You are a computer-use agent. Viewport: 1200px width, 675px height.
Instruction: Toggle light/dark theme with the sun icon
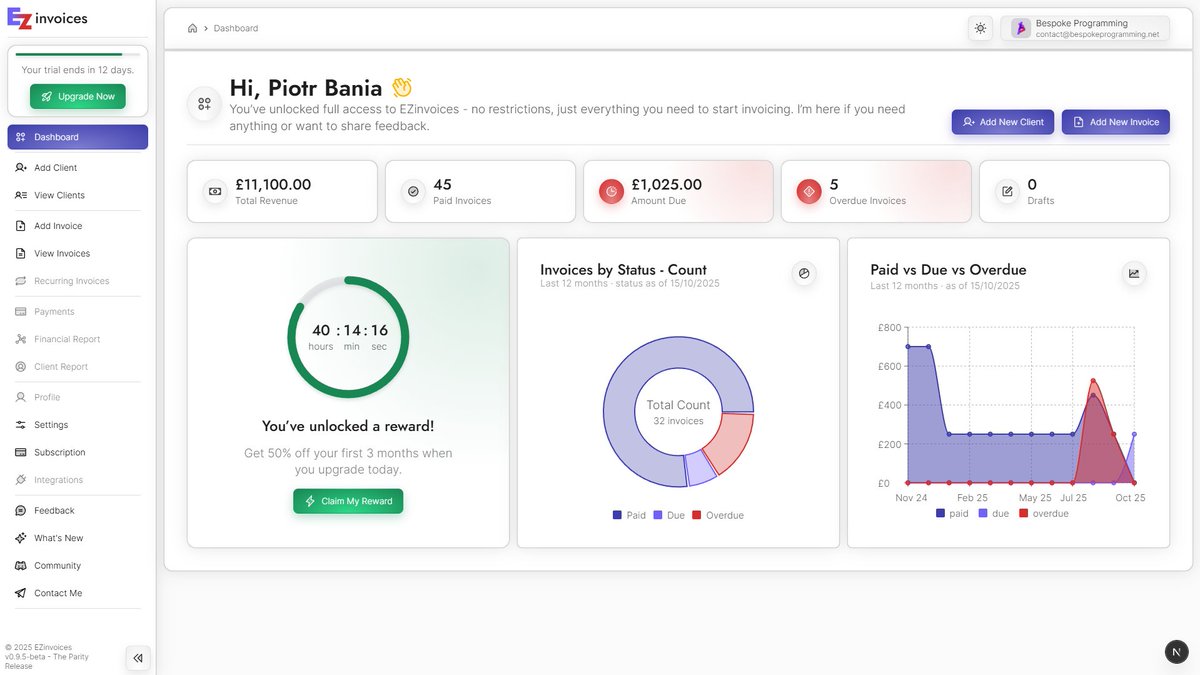tap(980, 28)
